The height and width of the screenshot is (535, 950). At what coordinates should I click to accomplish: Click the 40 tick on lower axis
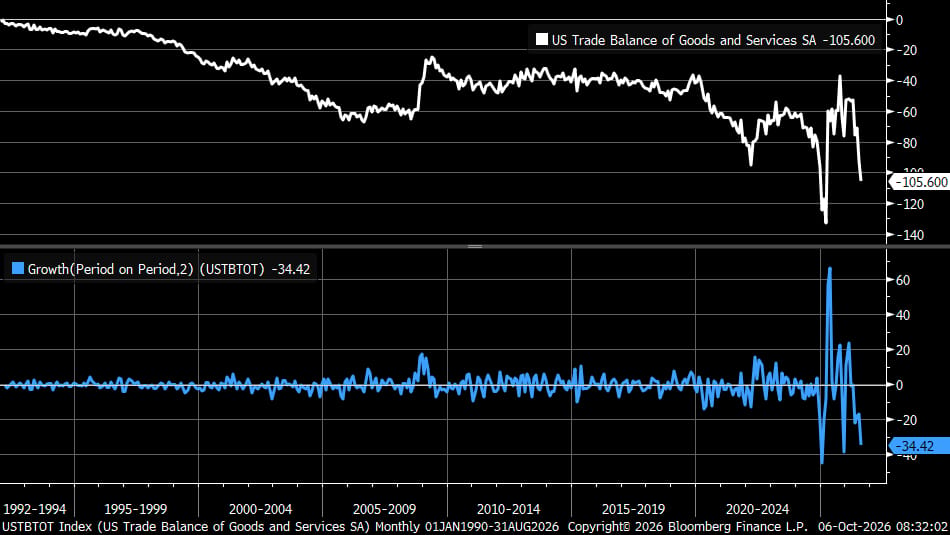[x=903, y=315]
